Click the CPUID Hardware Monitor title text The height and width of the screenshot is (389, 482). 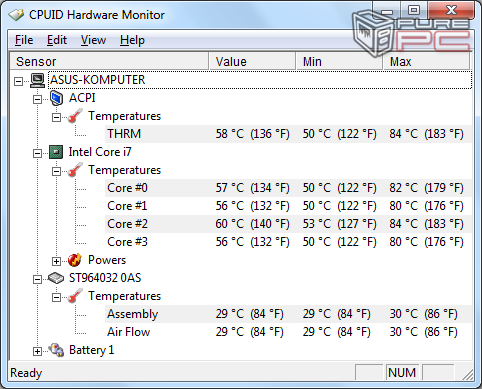97,15
